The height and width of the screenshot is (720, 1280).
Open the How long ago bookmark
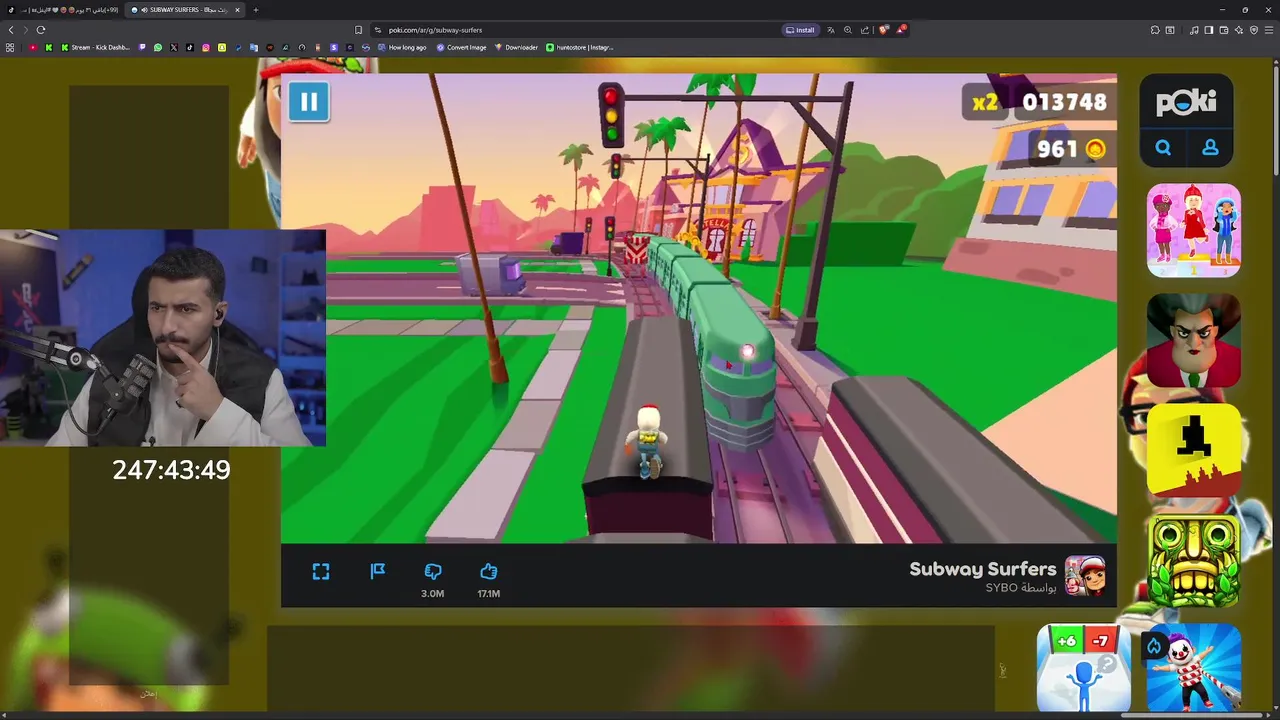tap(402, 47)
